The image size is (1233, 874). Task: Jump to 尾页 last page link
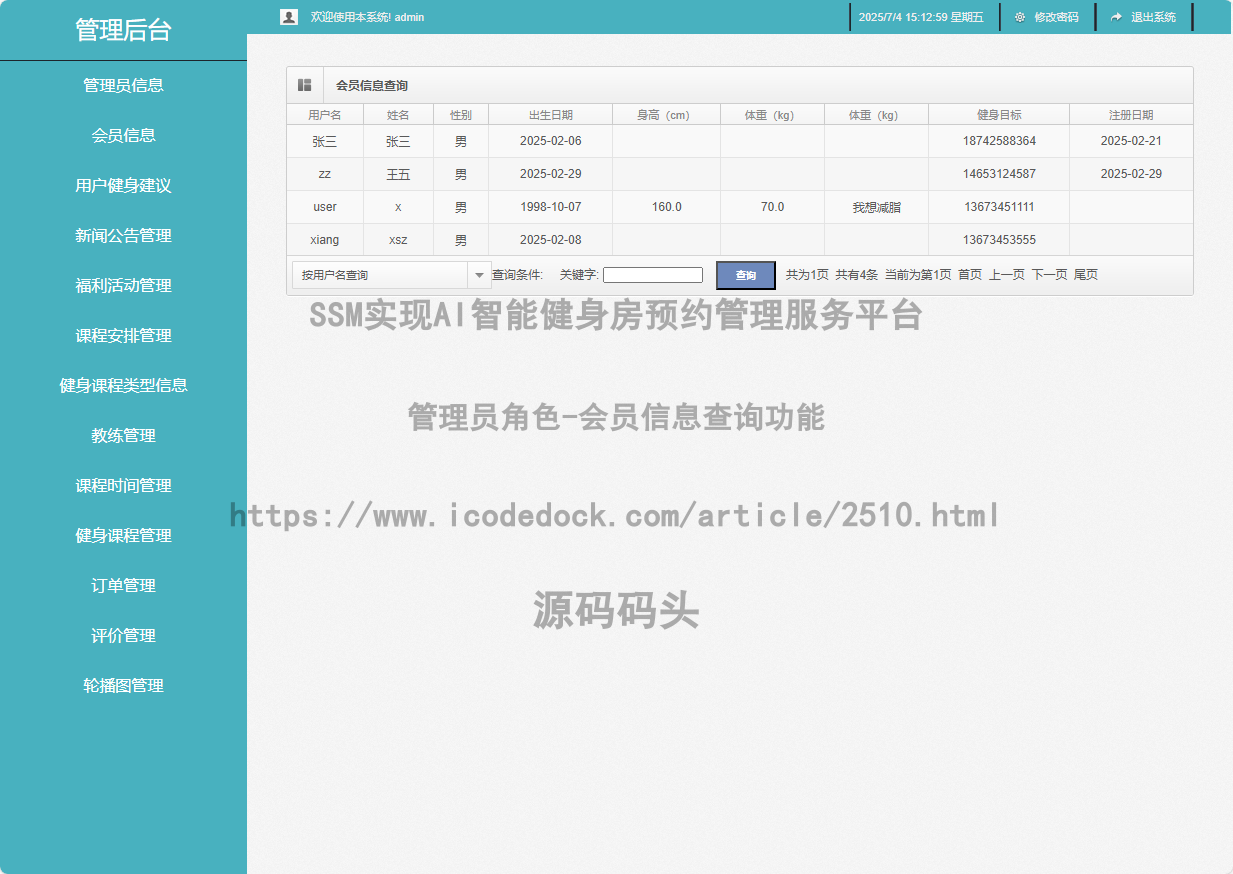pos(1086,275)
